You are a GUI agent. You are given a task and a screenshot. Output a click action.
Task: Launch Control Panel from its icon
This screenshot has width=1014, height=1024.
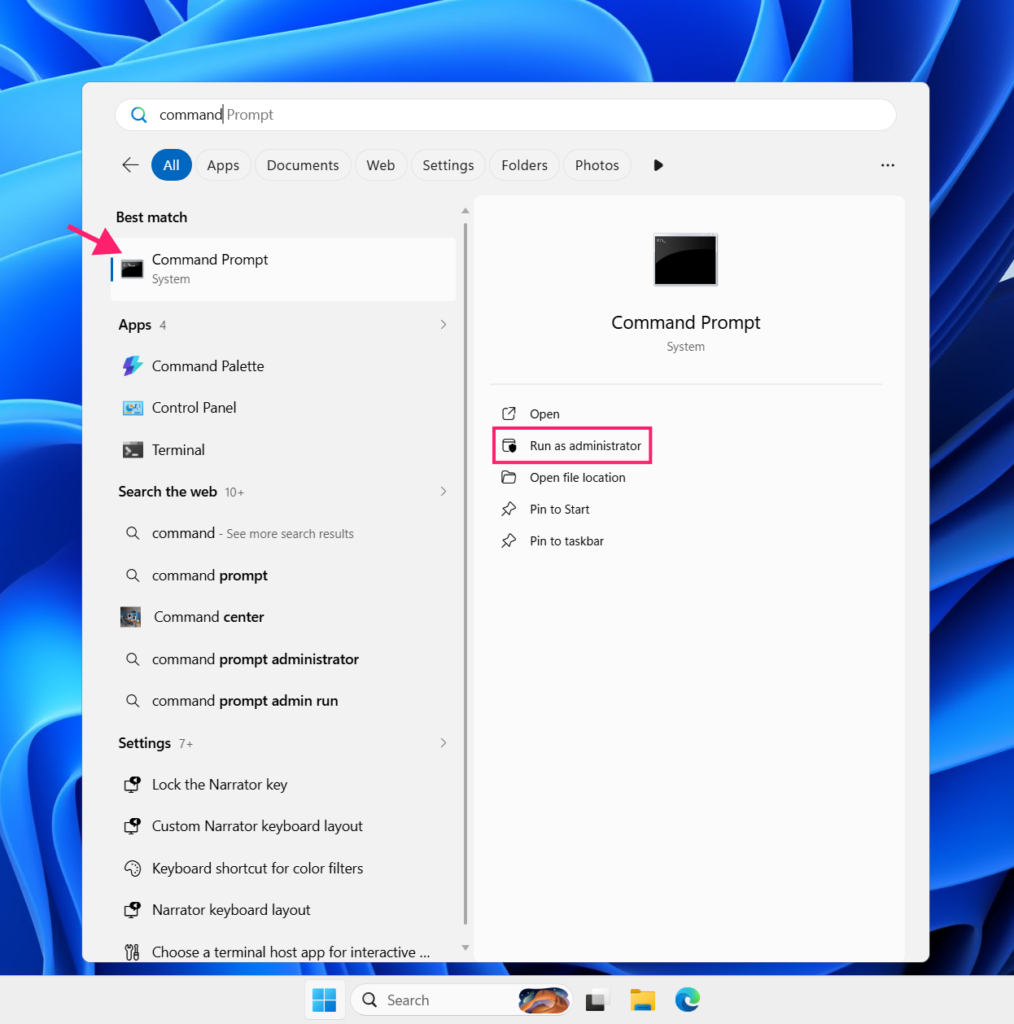[133, 408]
